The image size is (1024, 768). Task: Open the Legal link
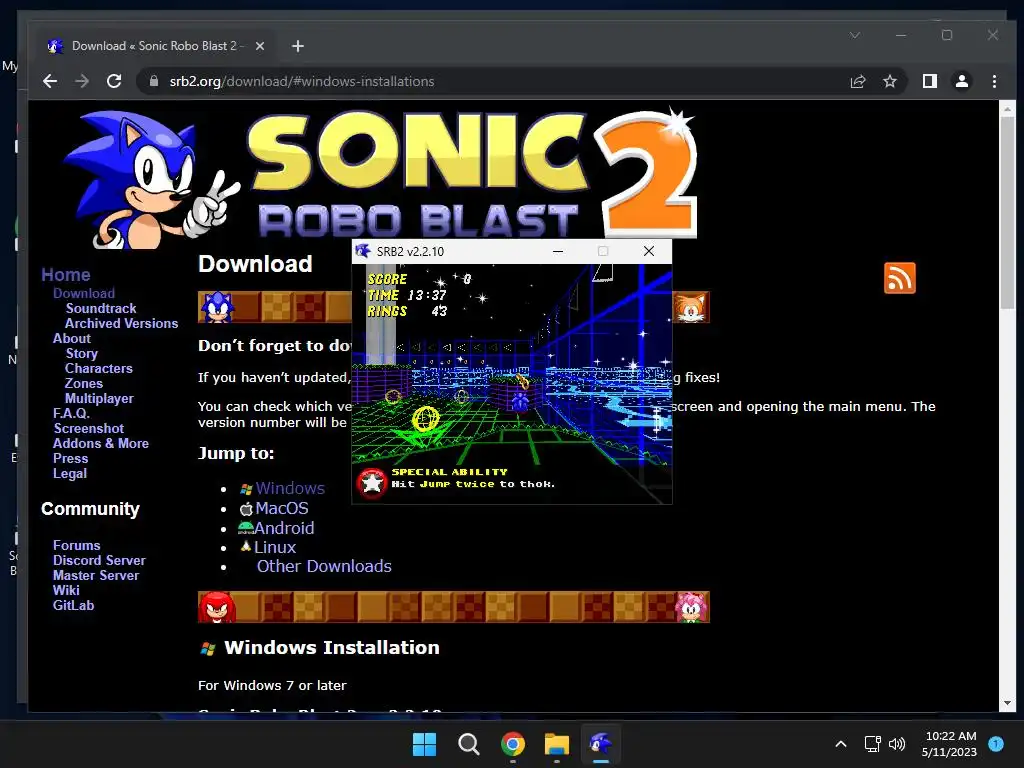(70, 473)
